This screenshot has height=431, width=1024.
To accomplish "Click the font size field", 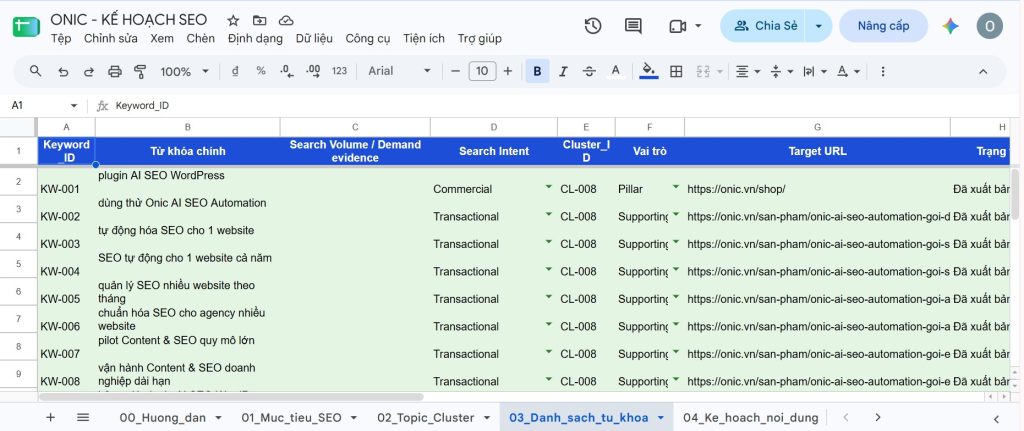I will pos(482,71).
